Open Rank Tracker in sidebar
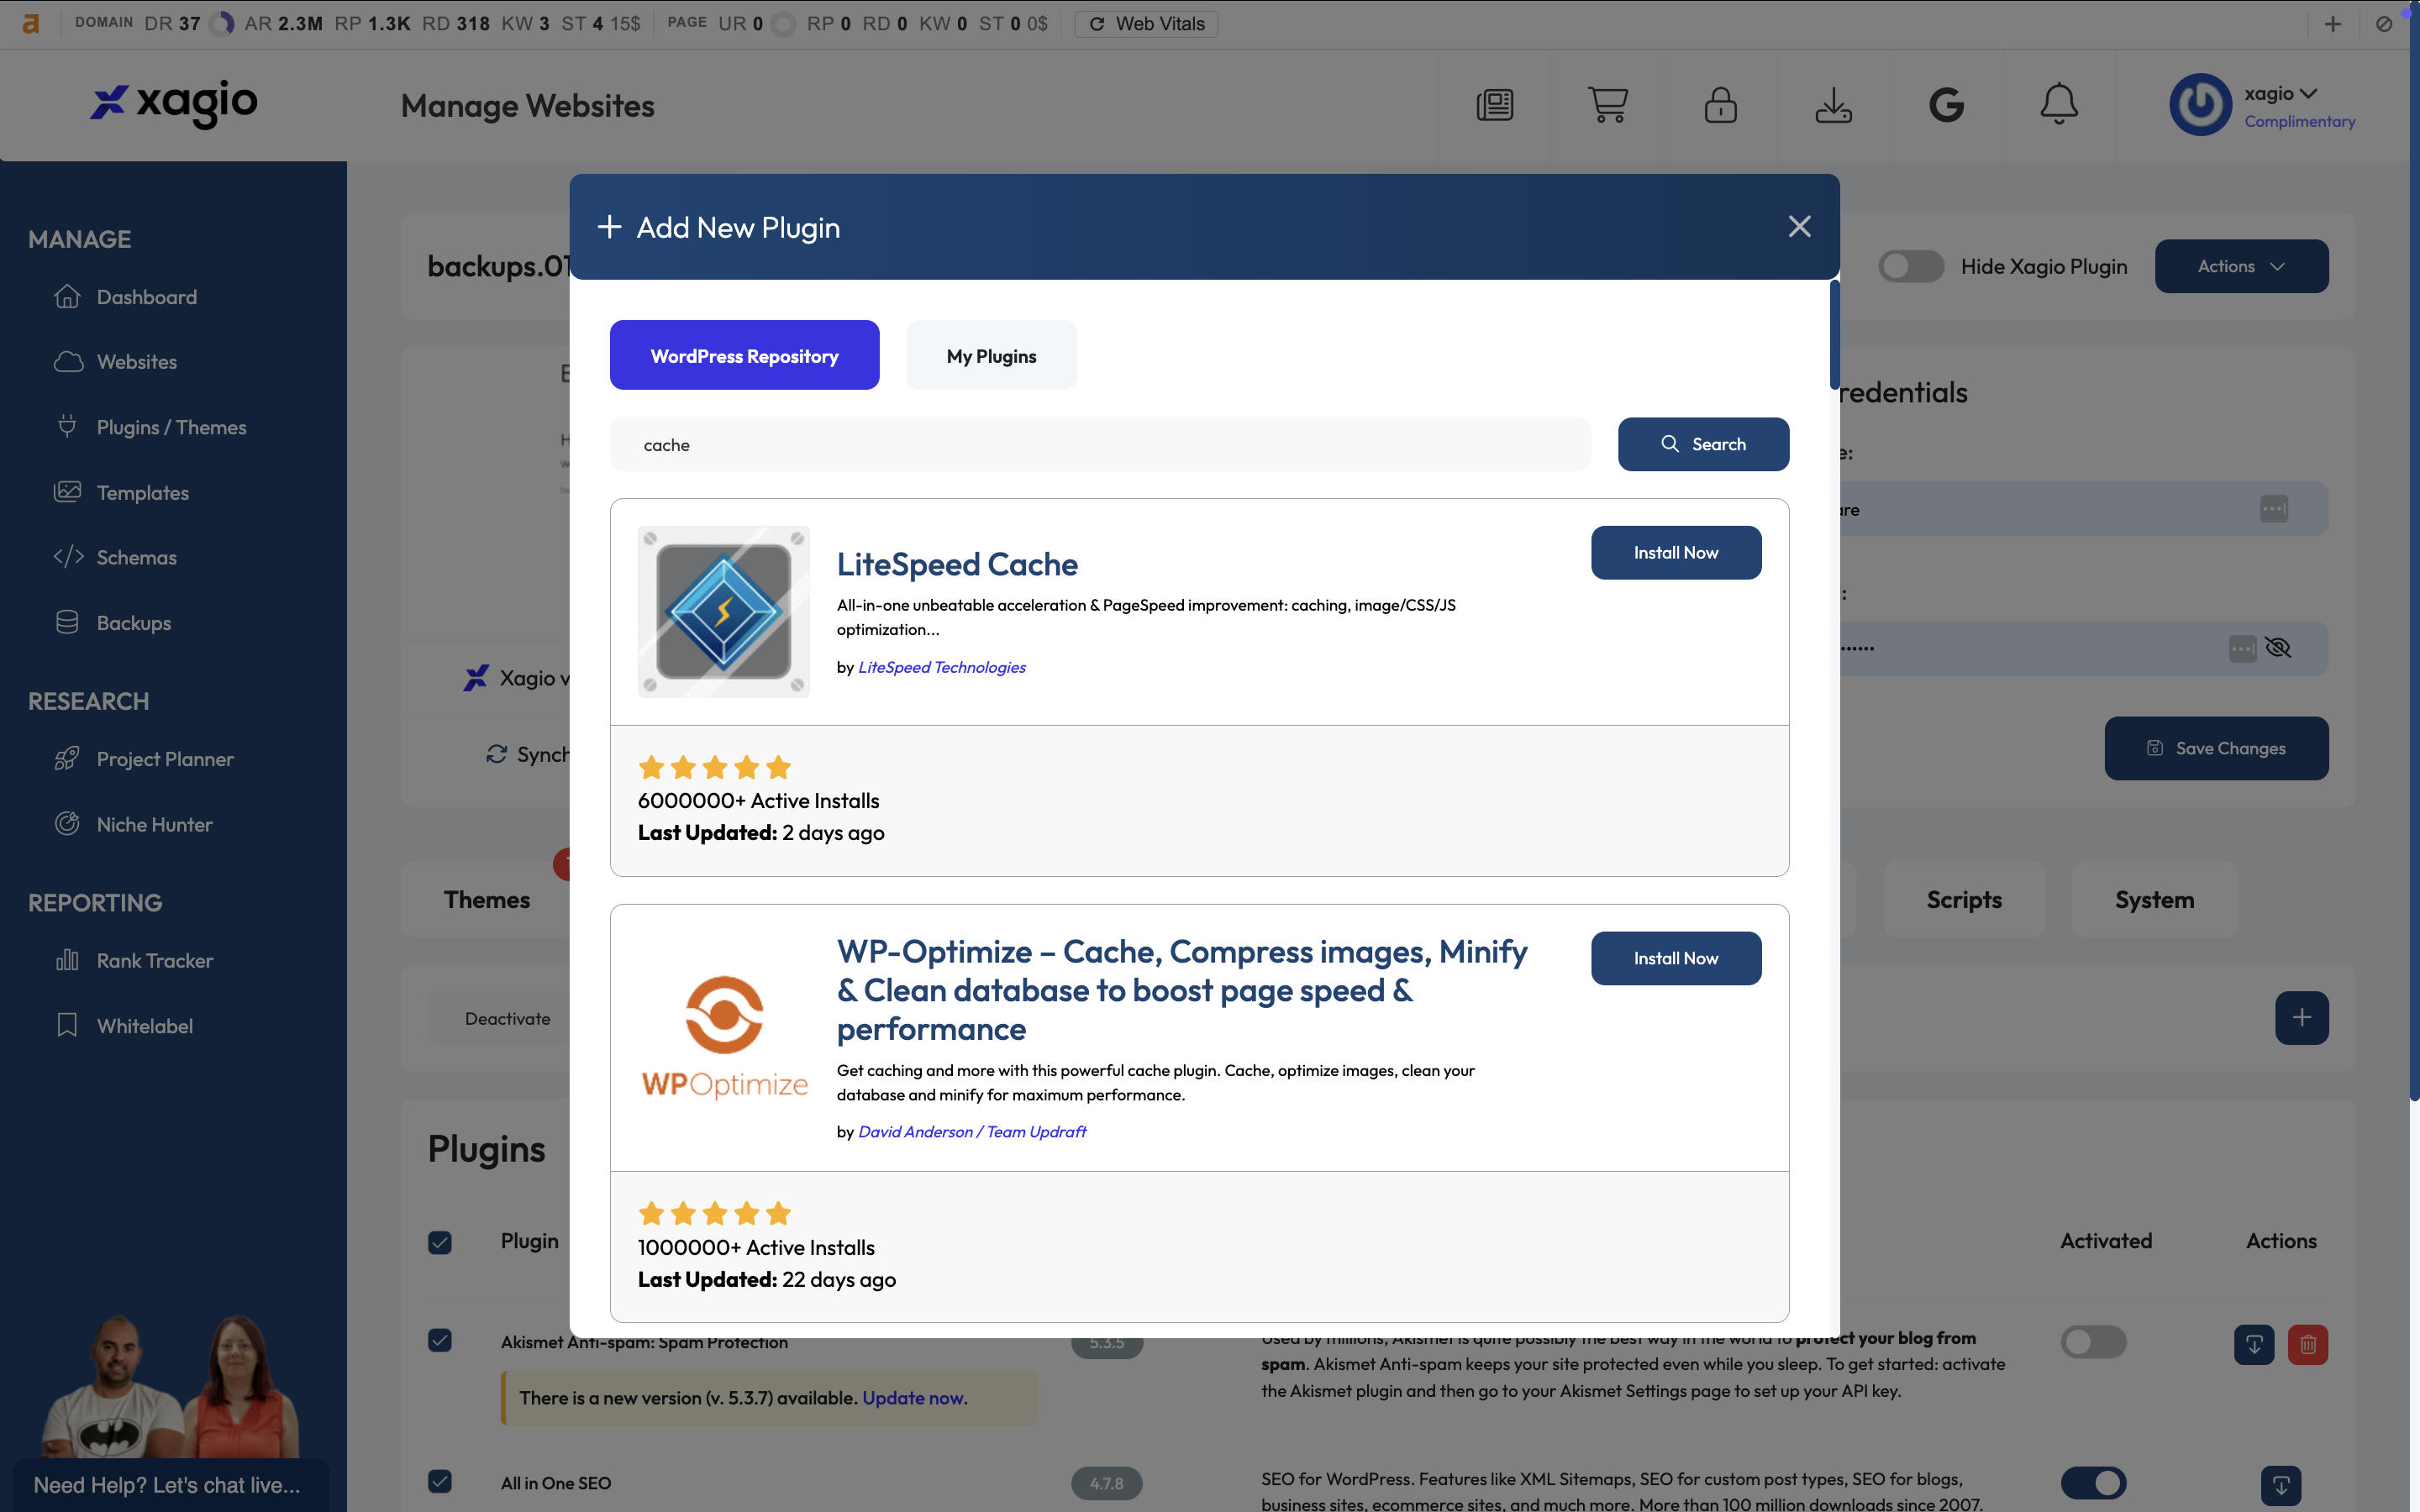 tap(133, 960)
